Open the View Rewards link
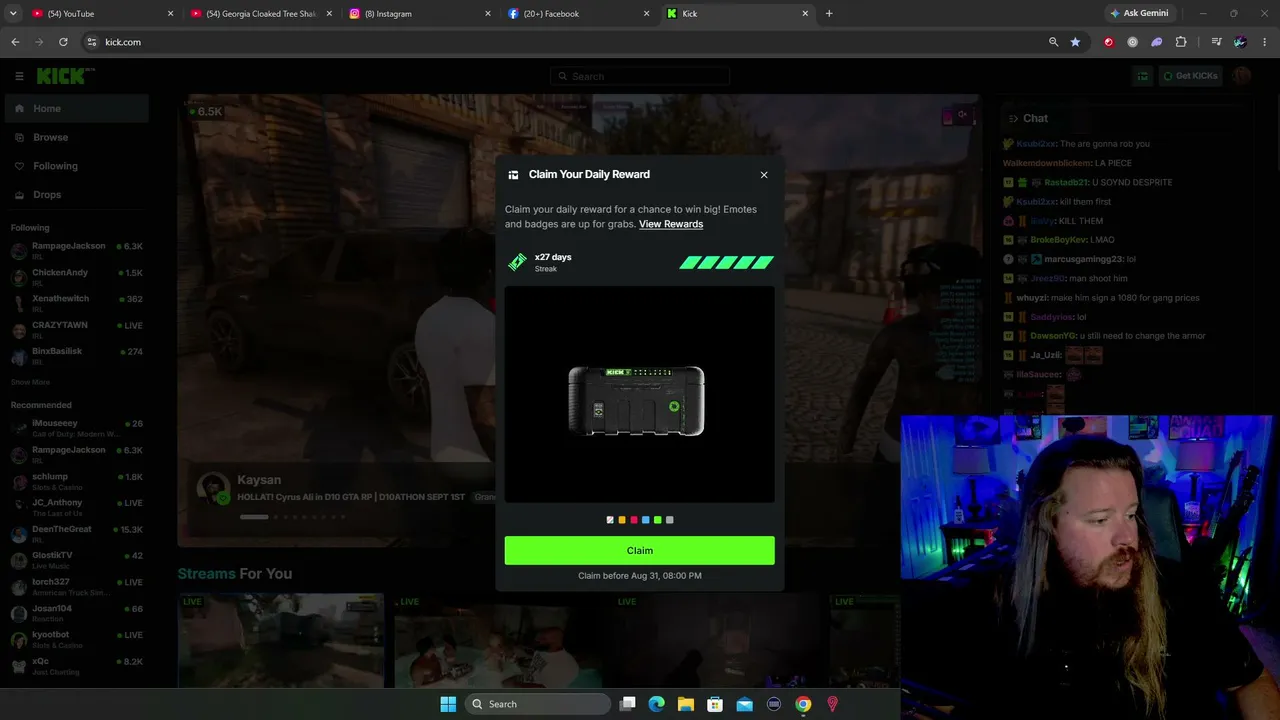Screen dimensions: 1280x720 (671, 224)
